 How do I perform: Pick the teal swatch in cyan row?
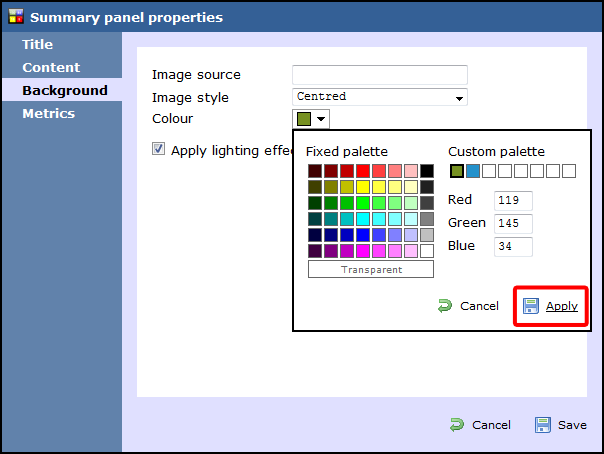331,219
